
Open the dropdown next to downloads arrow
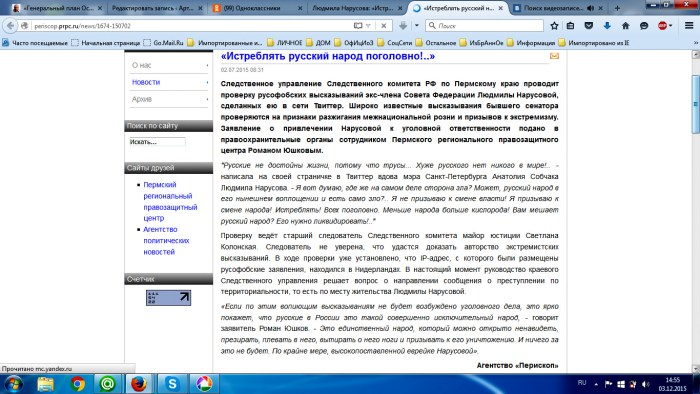417,26
